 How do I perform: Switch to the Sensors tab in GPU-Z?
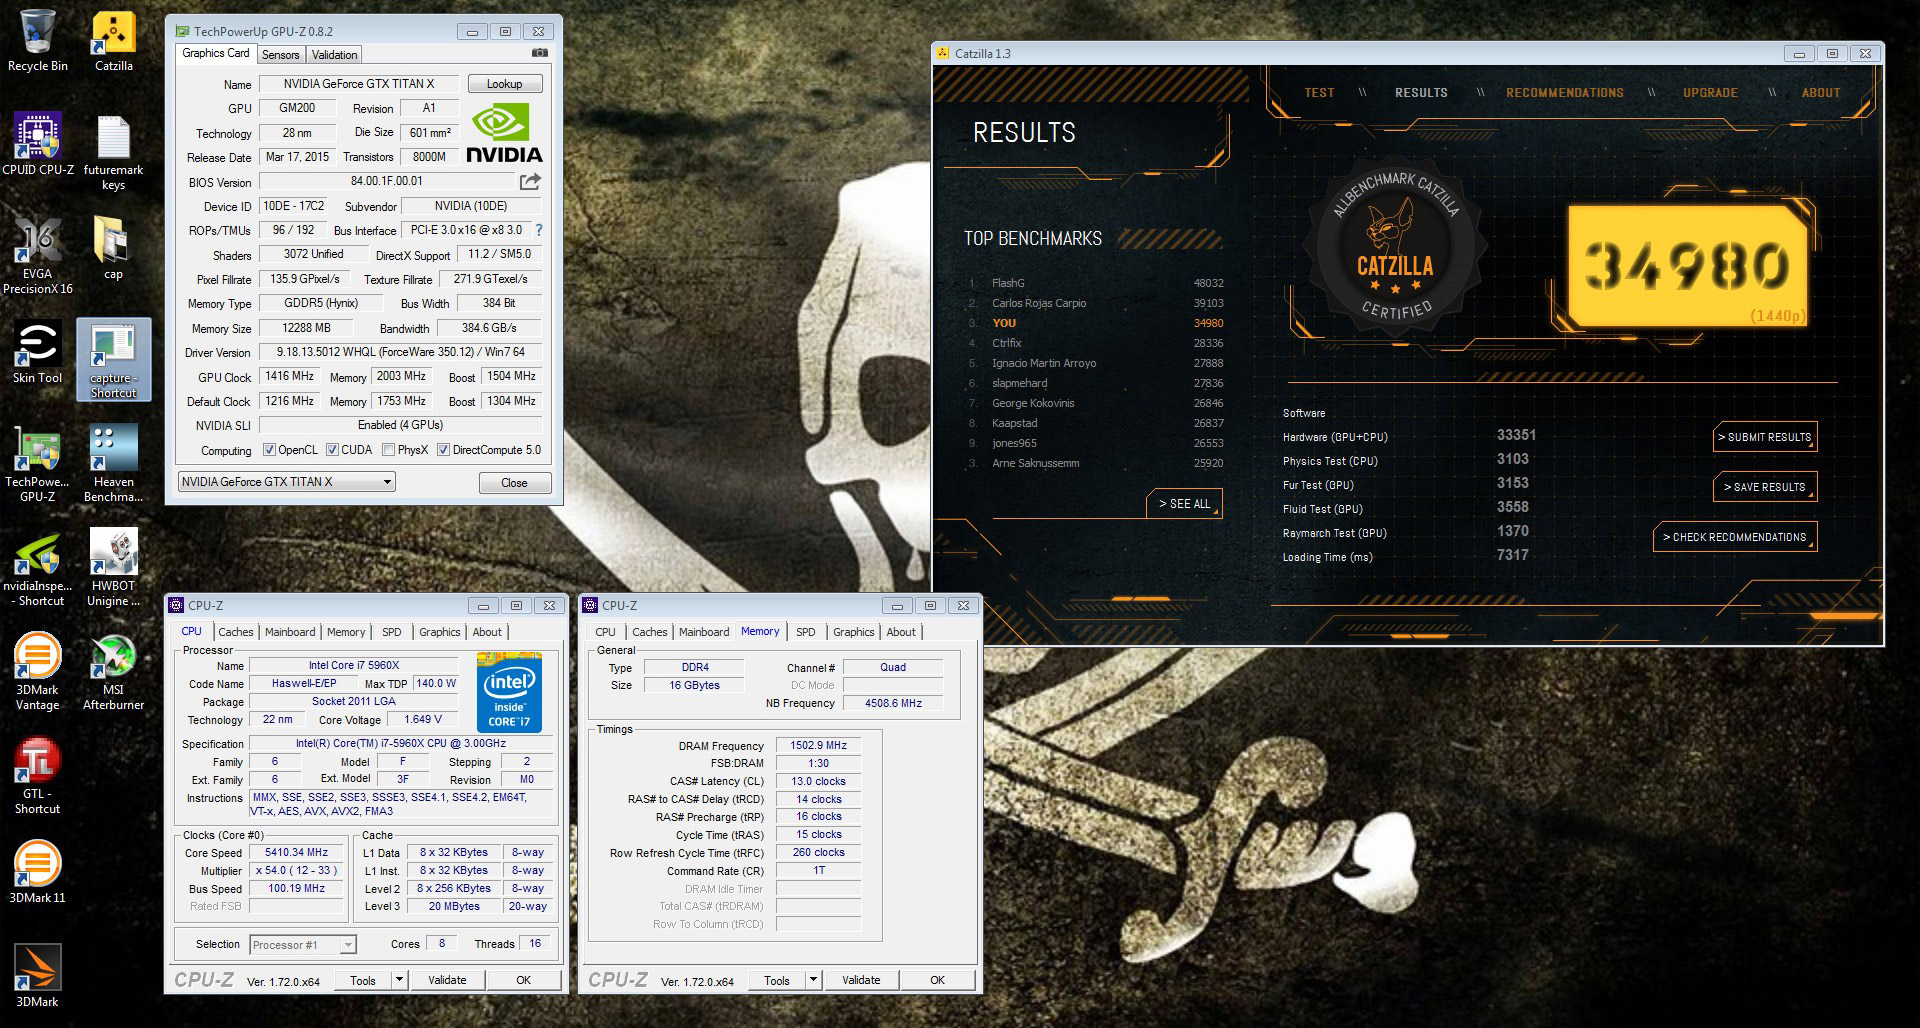(x=280, y=55)
